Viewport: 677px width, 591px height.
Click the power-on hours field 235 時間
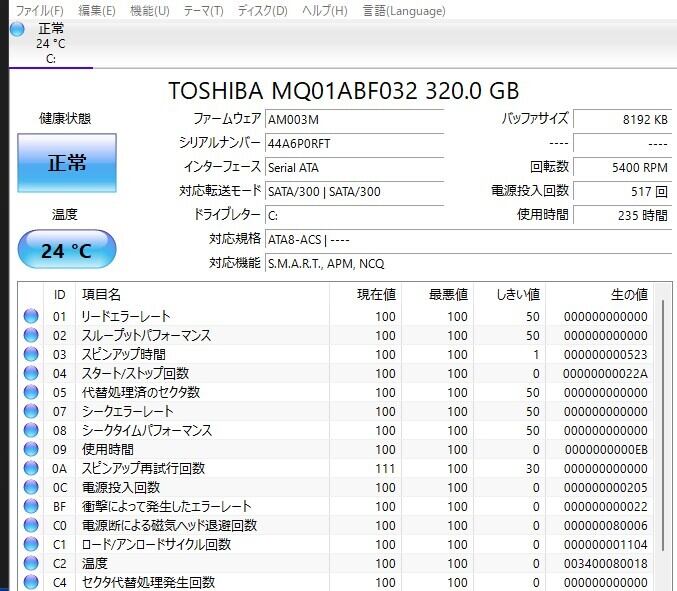(623, 215)
